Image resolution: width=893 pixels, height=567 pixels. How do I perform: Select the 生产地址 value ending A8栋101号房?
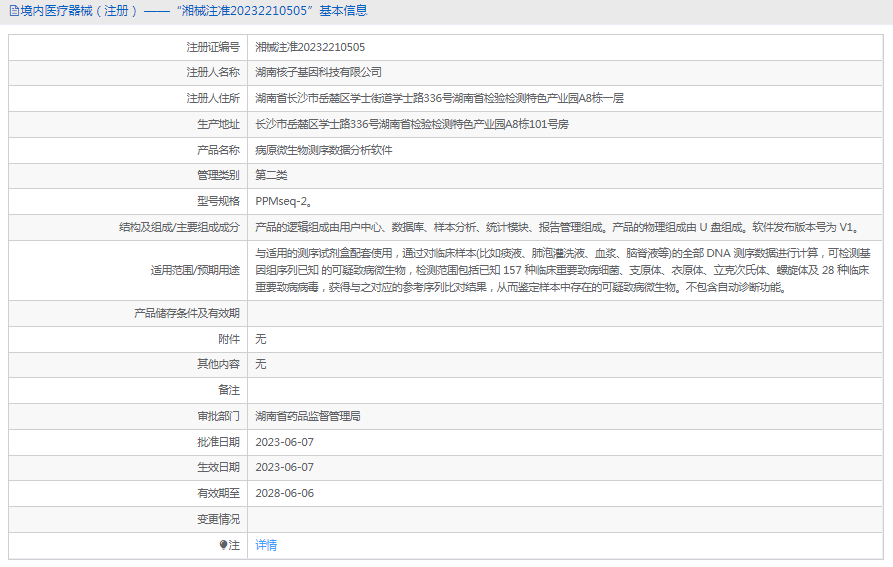pos(412,124)
